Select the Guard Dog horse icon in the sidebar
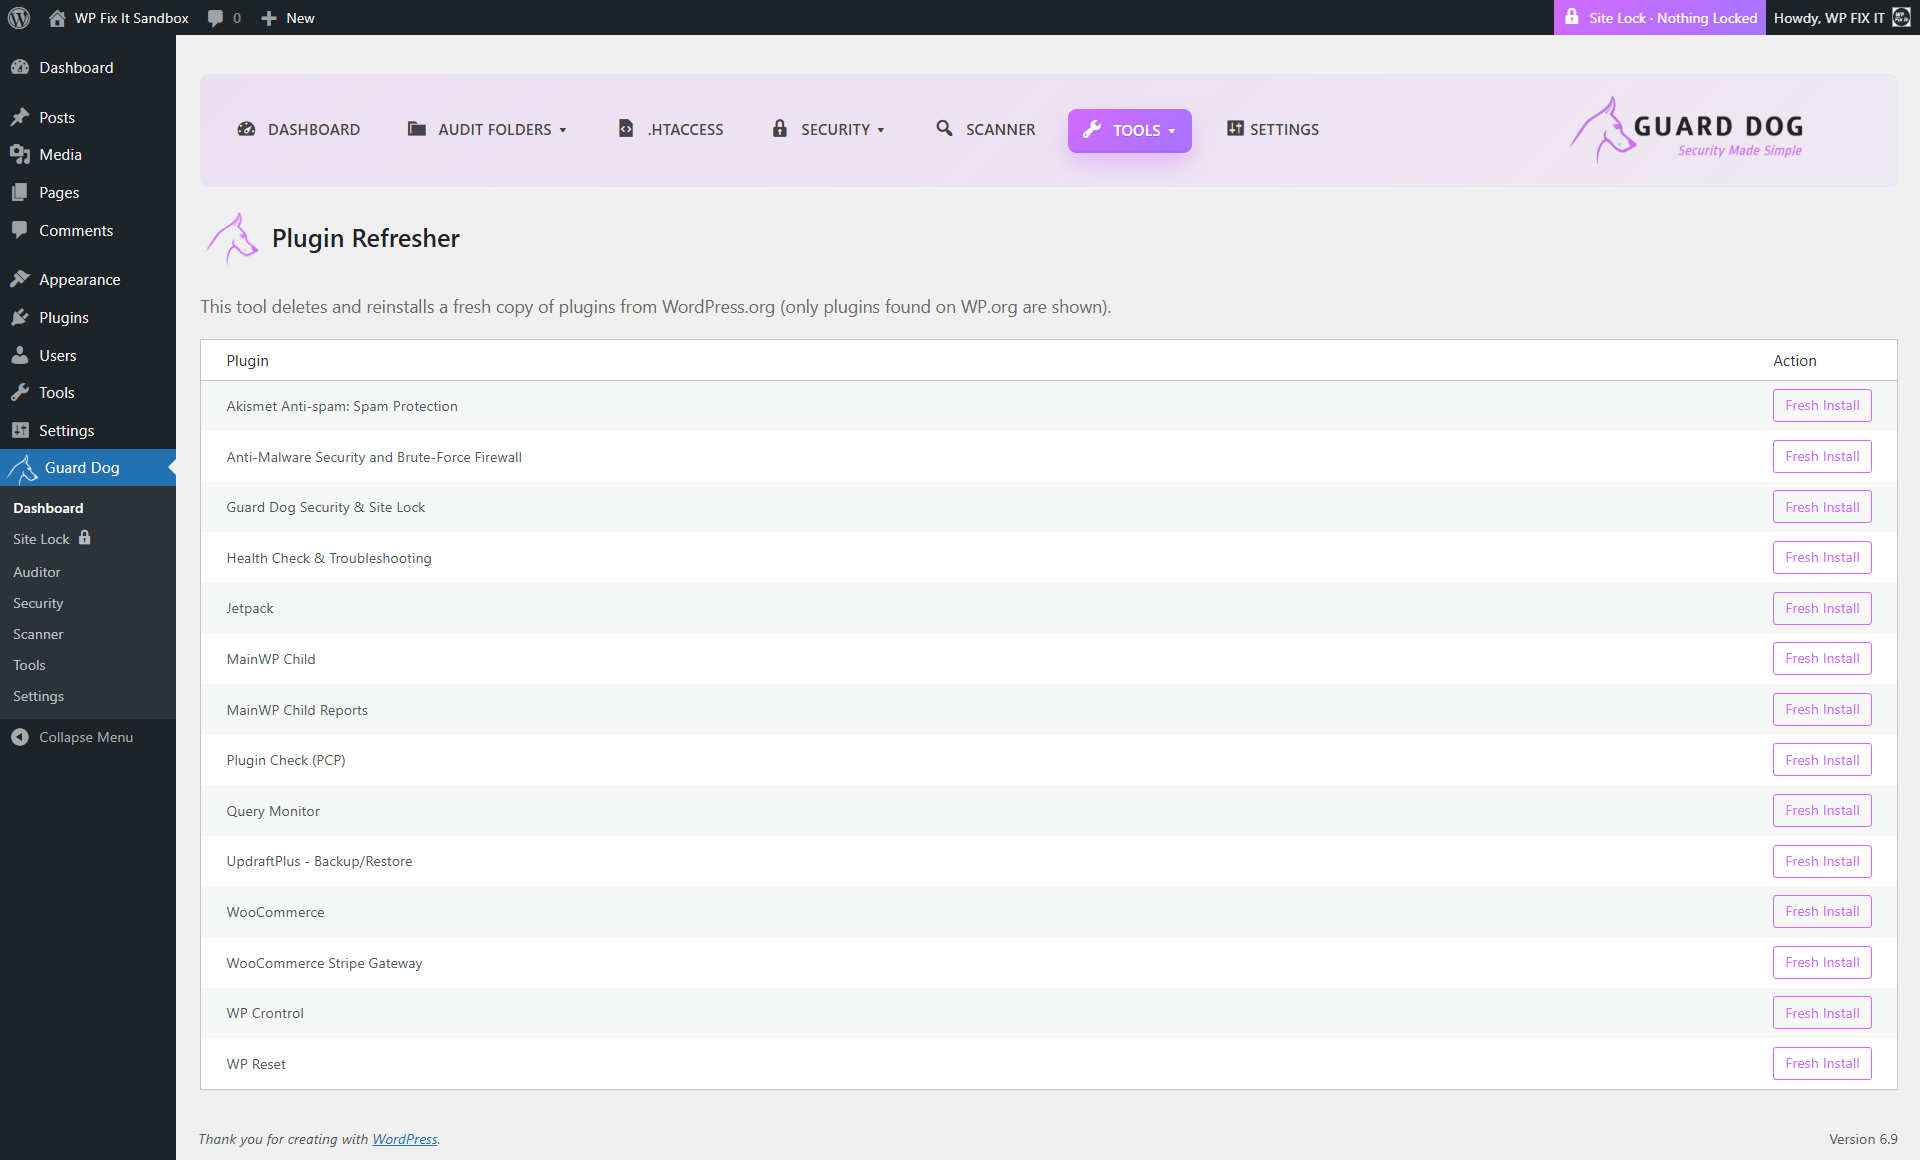Image resolution: width=1920 pixels, height=1160 pixels. [x=21, y=467]
